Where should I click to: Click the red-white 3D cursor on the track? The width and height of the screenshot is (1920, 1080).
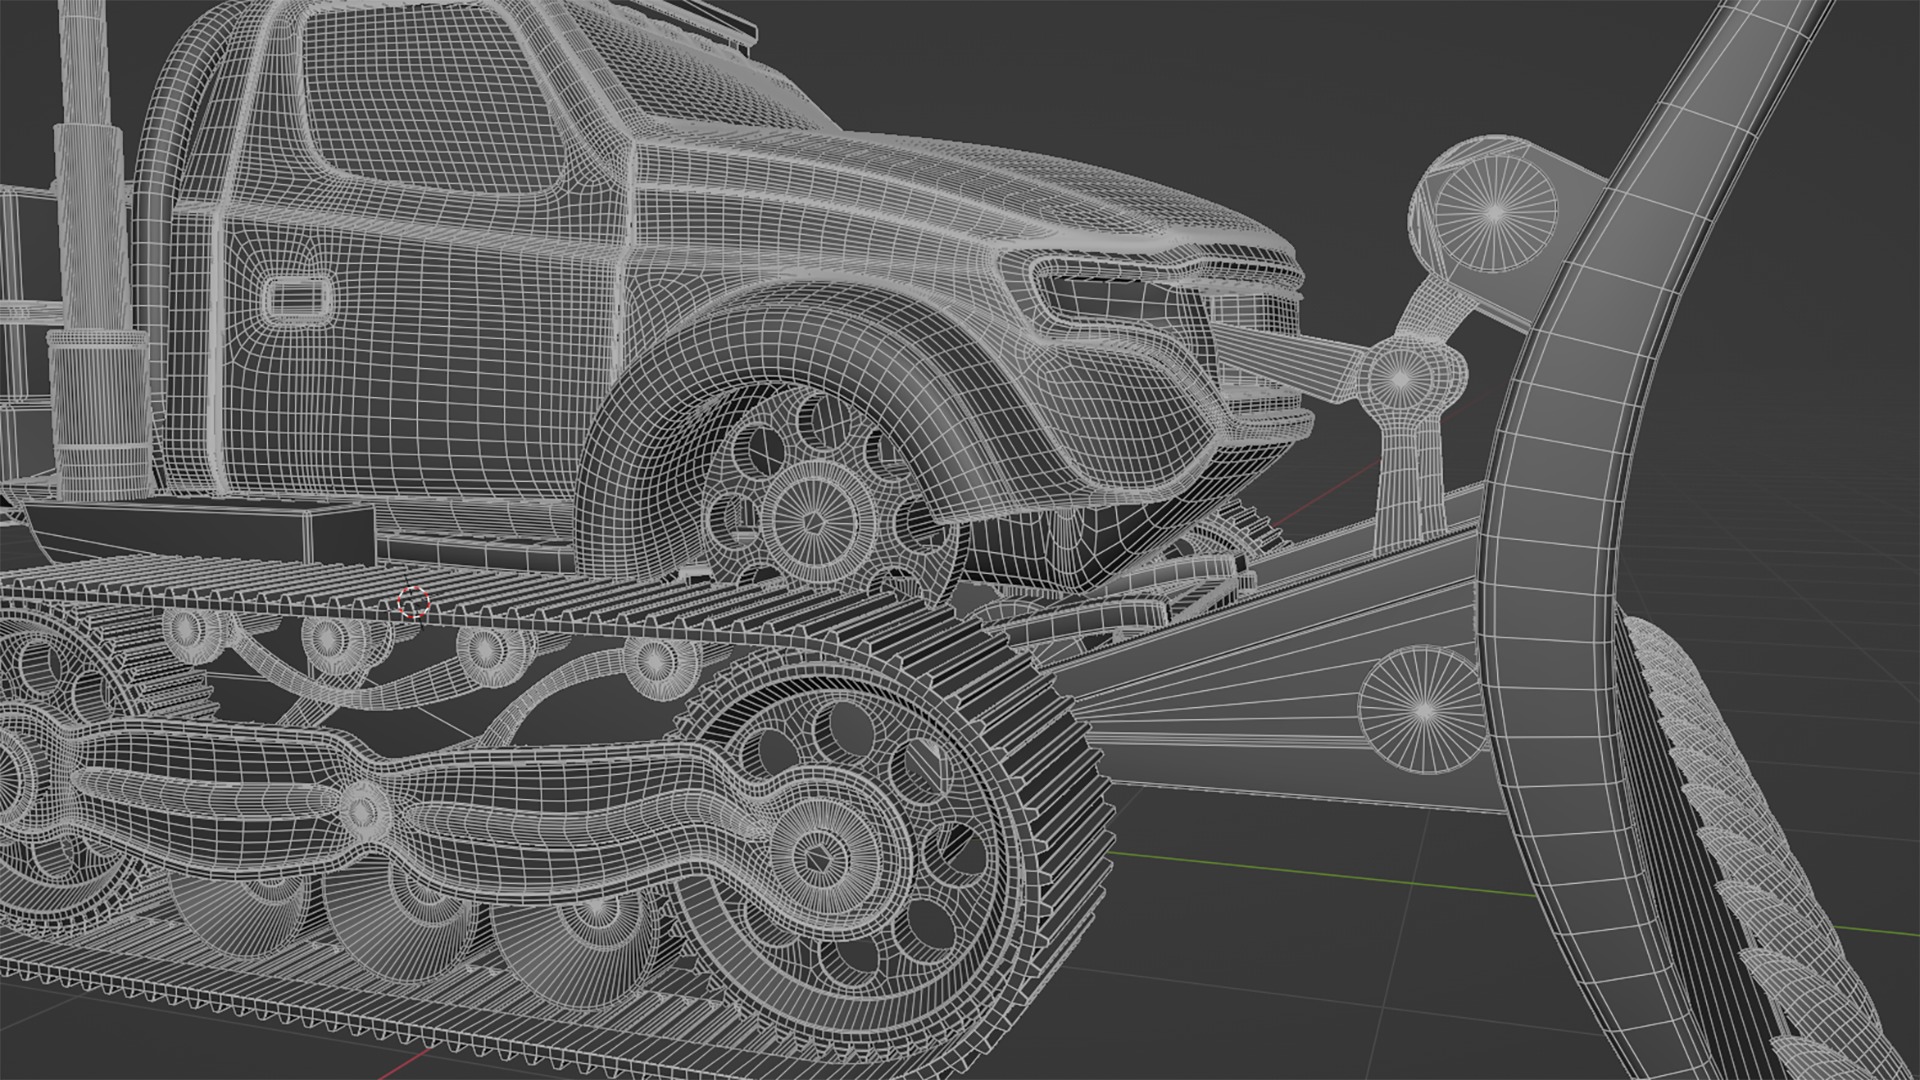[413, 602]
